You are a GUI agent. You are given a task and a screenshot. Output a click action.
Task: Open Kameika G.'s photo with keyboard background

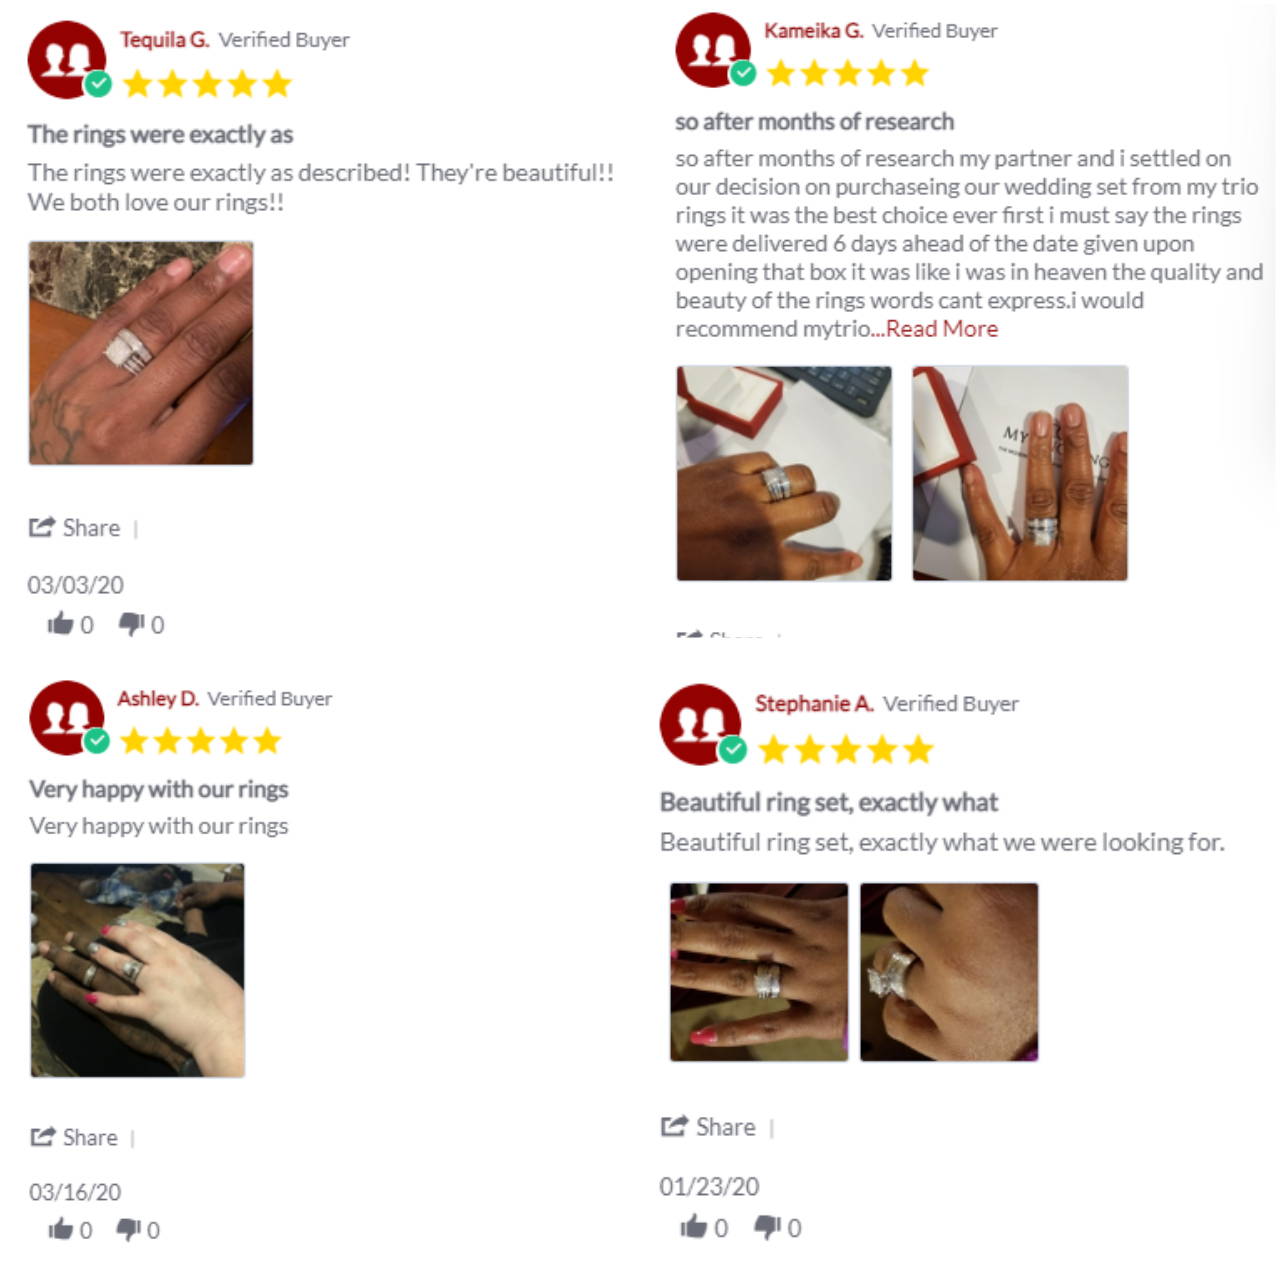coord(784,473)
